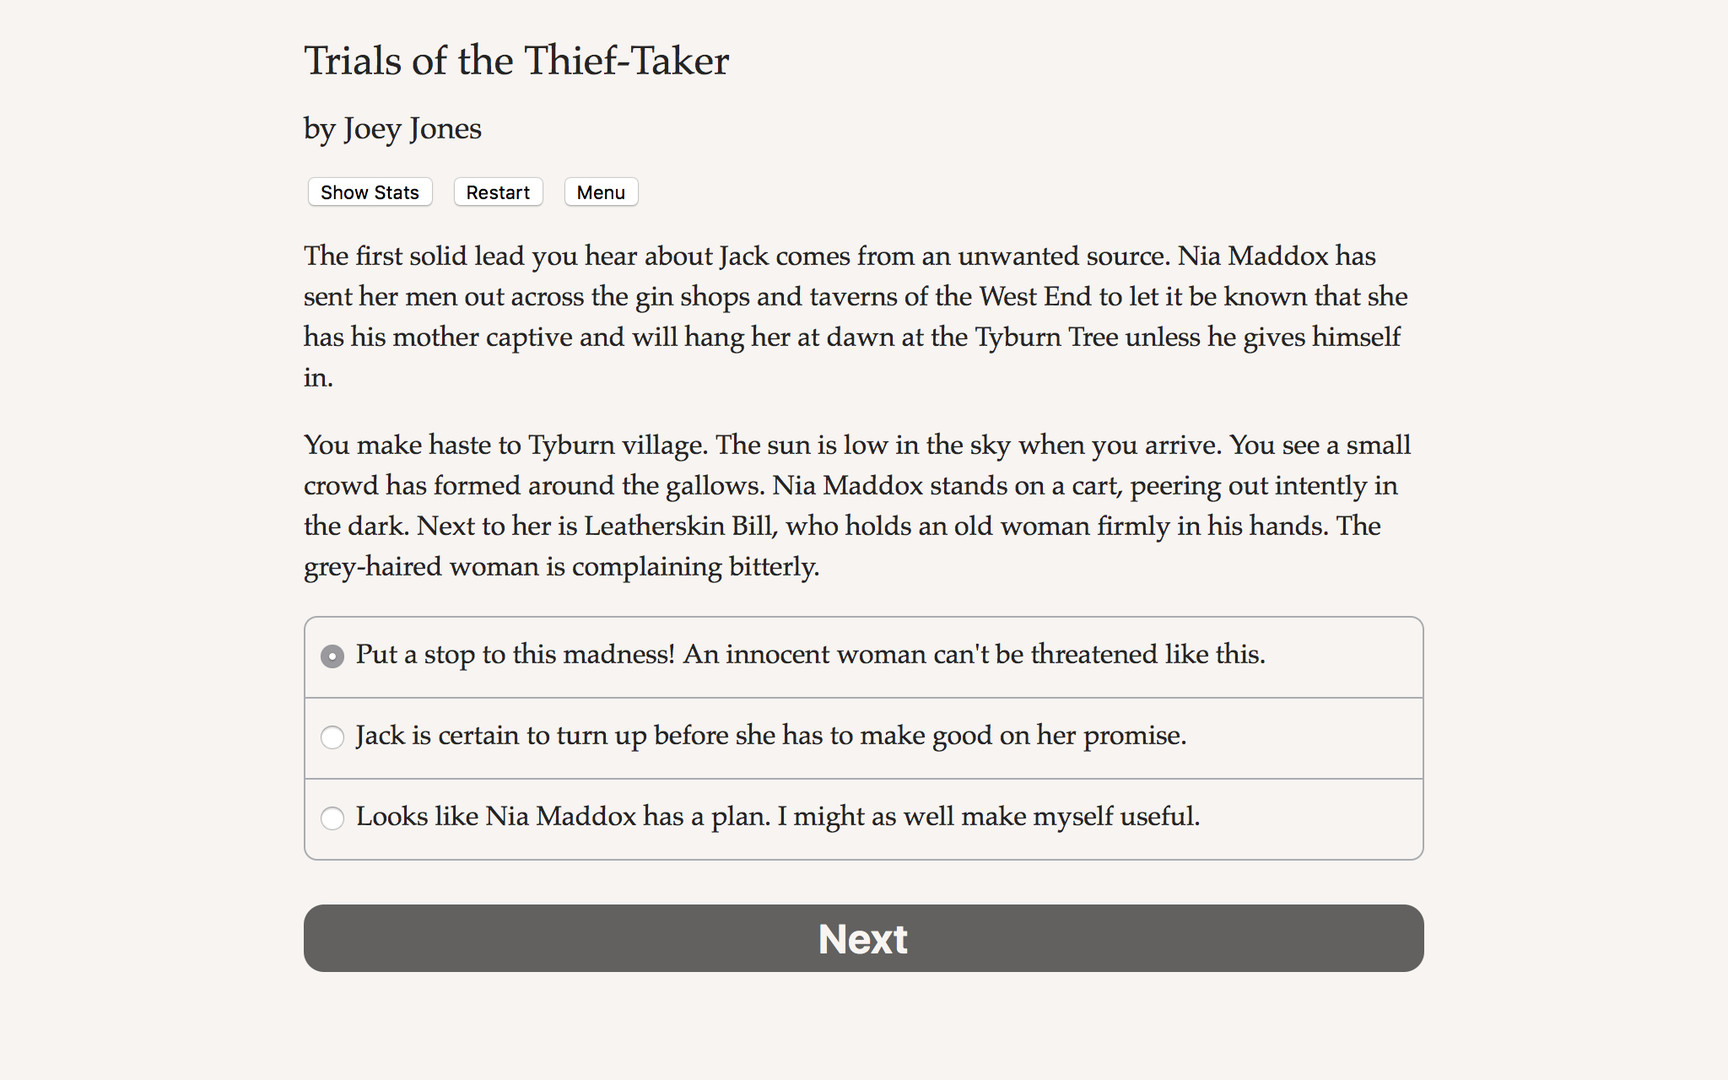Activate the third response option's radio control
This screenshot has height=1080, width=1728.
tap(332, 818)
